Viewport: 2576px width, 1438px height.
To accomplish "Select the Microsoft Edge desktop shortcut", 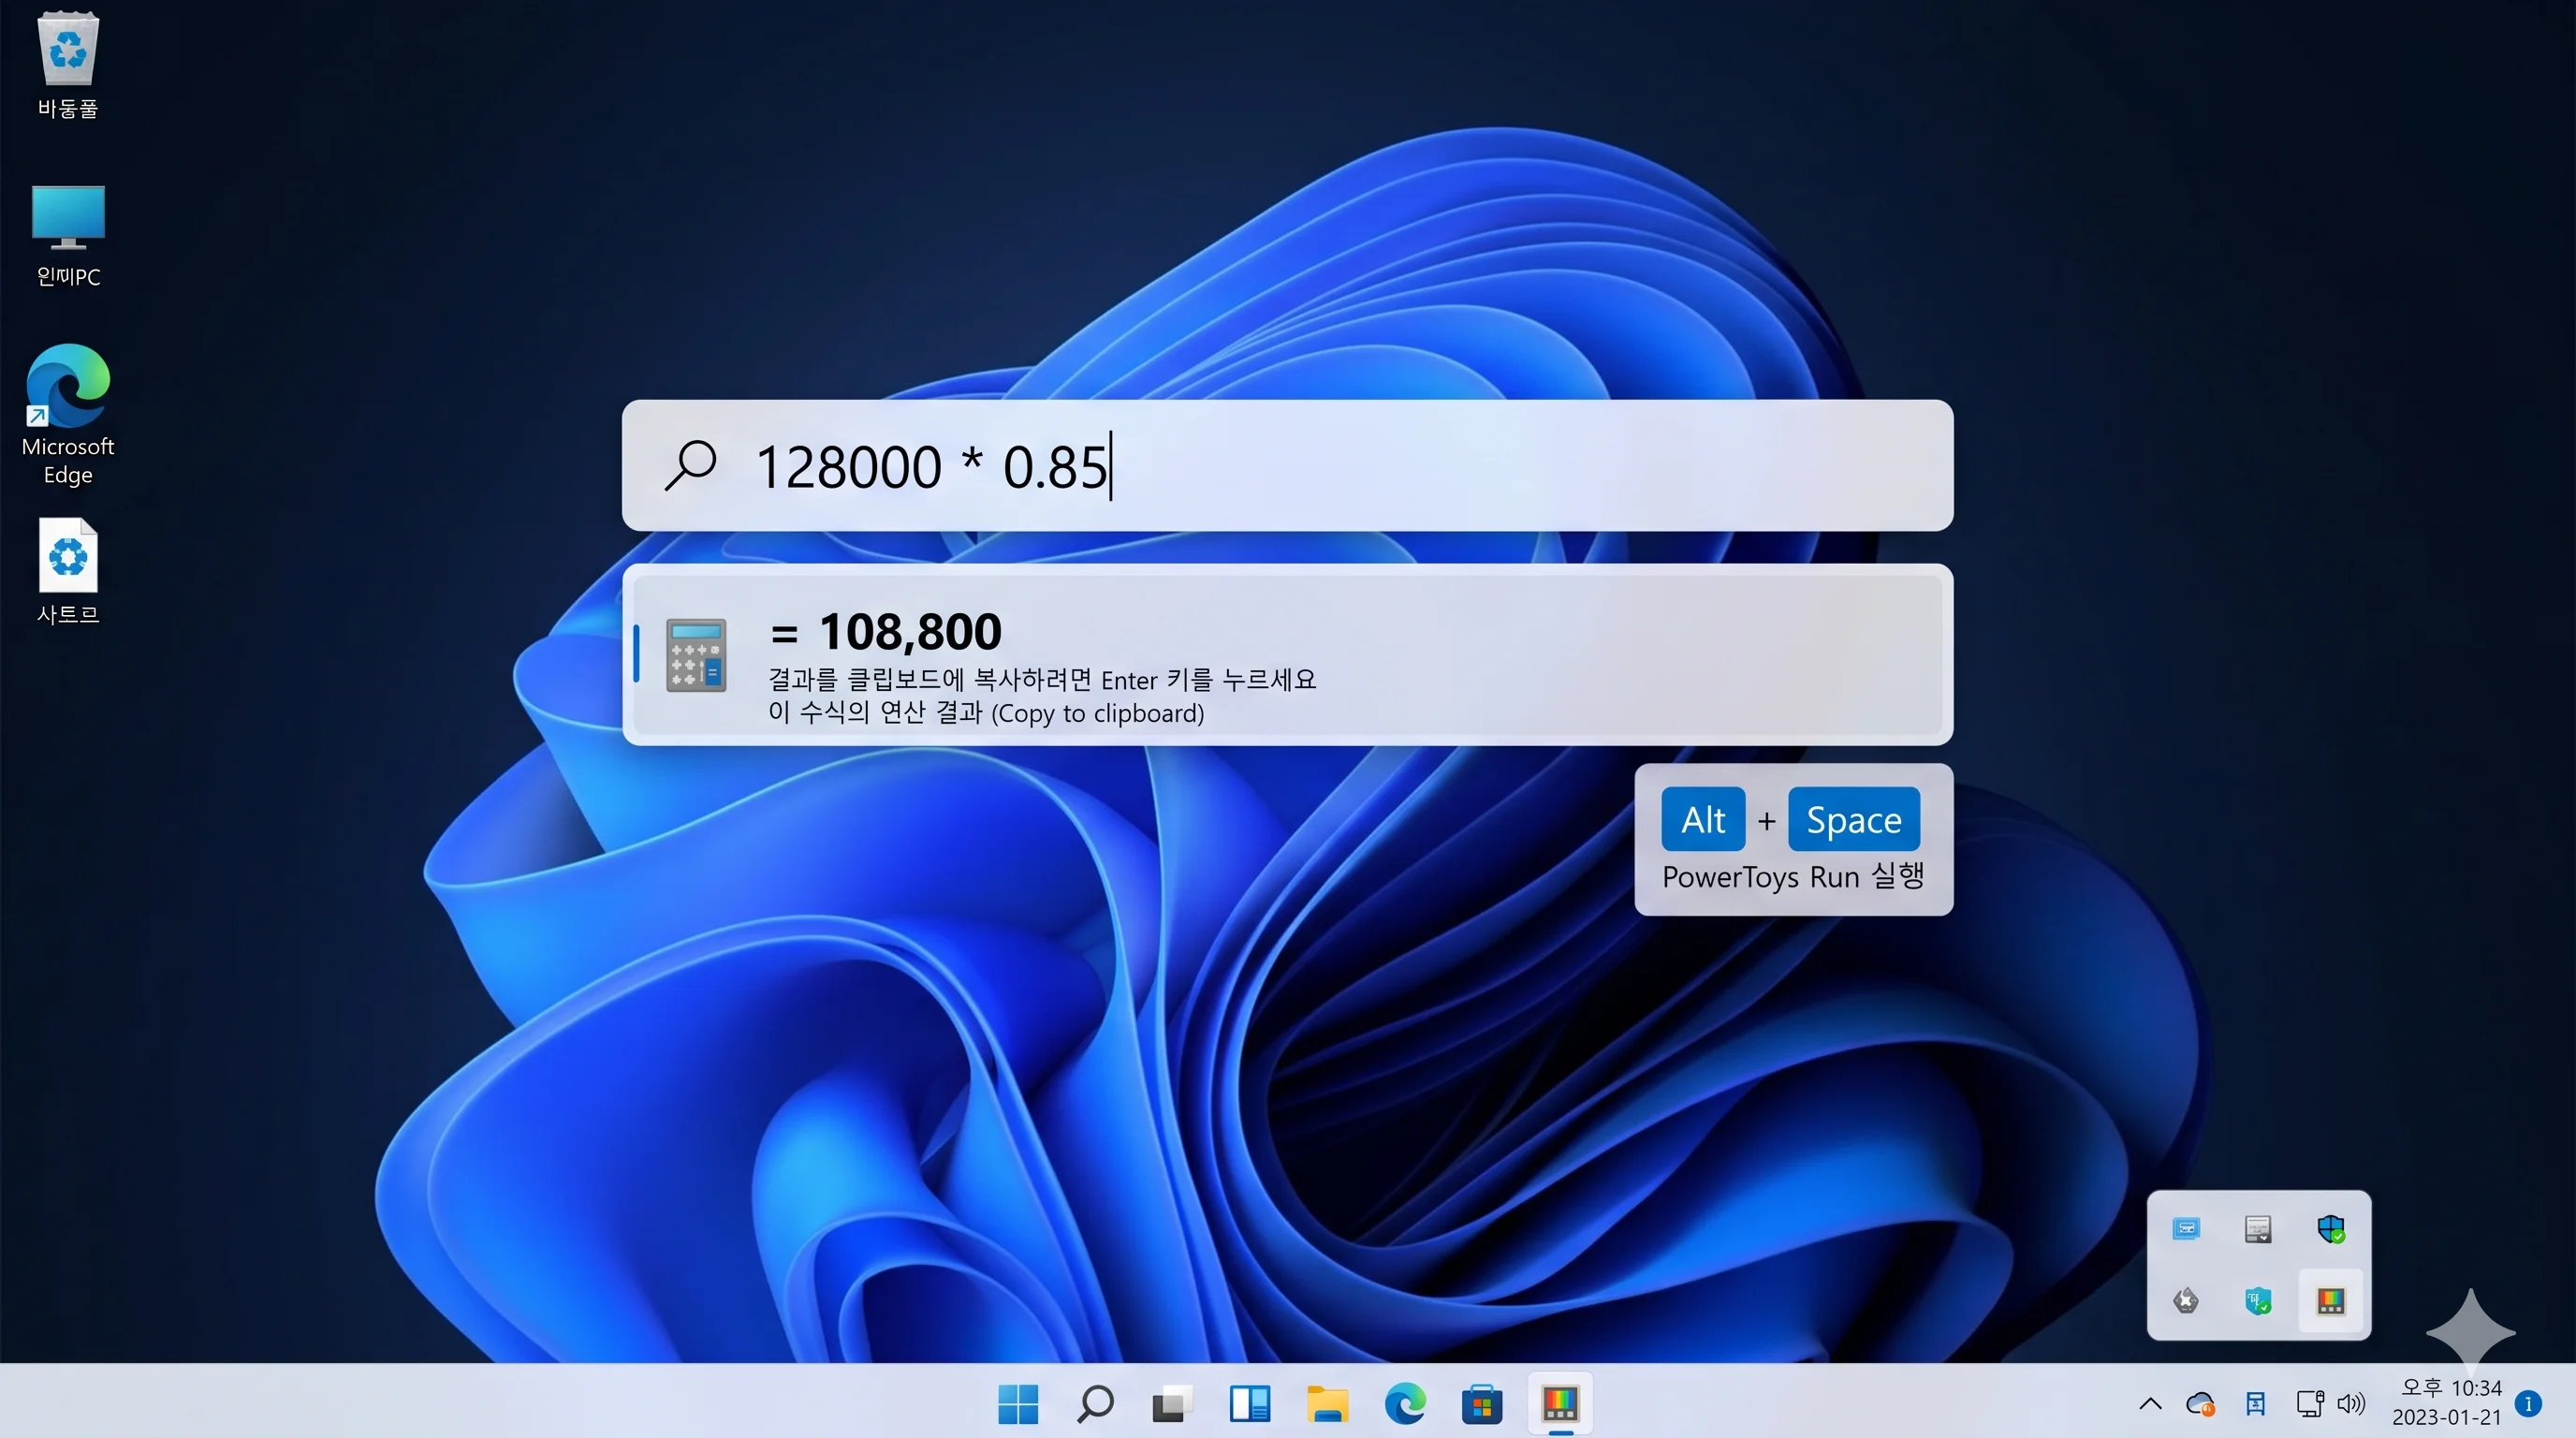I will 68,414.
